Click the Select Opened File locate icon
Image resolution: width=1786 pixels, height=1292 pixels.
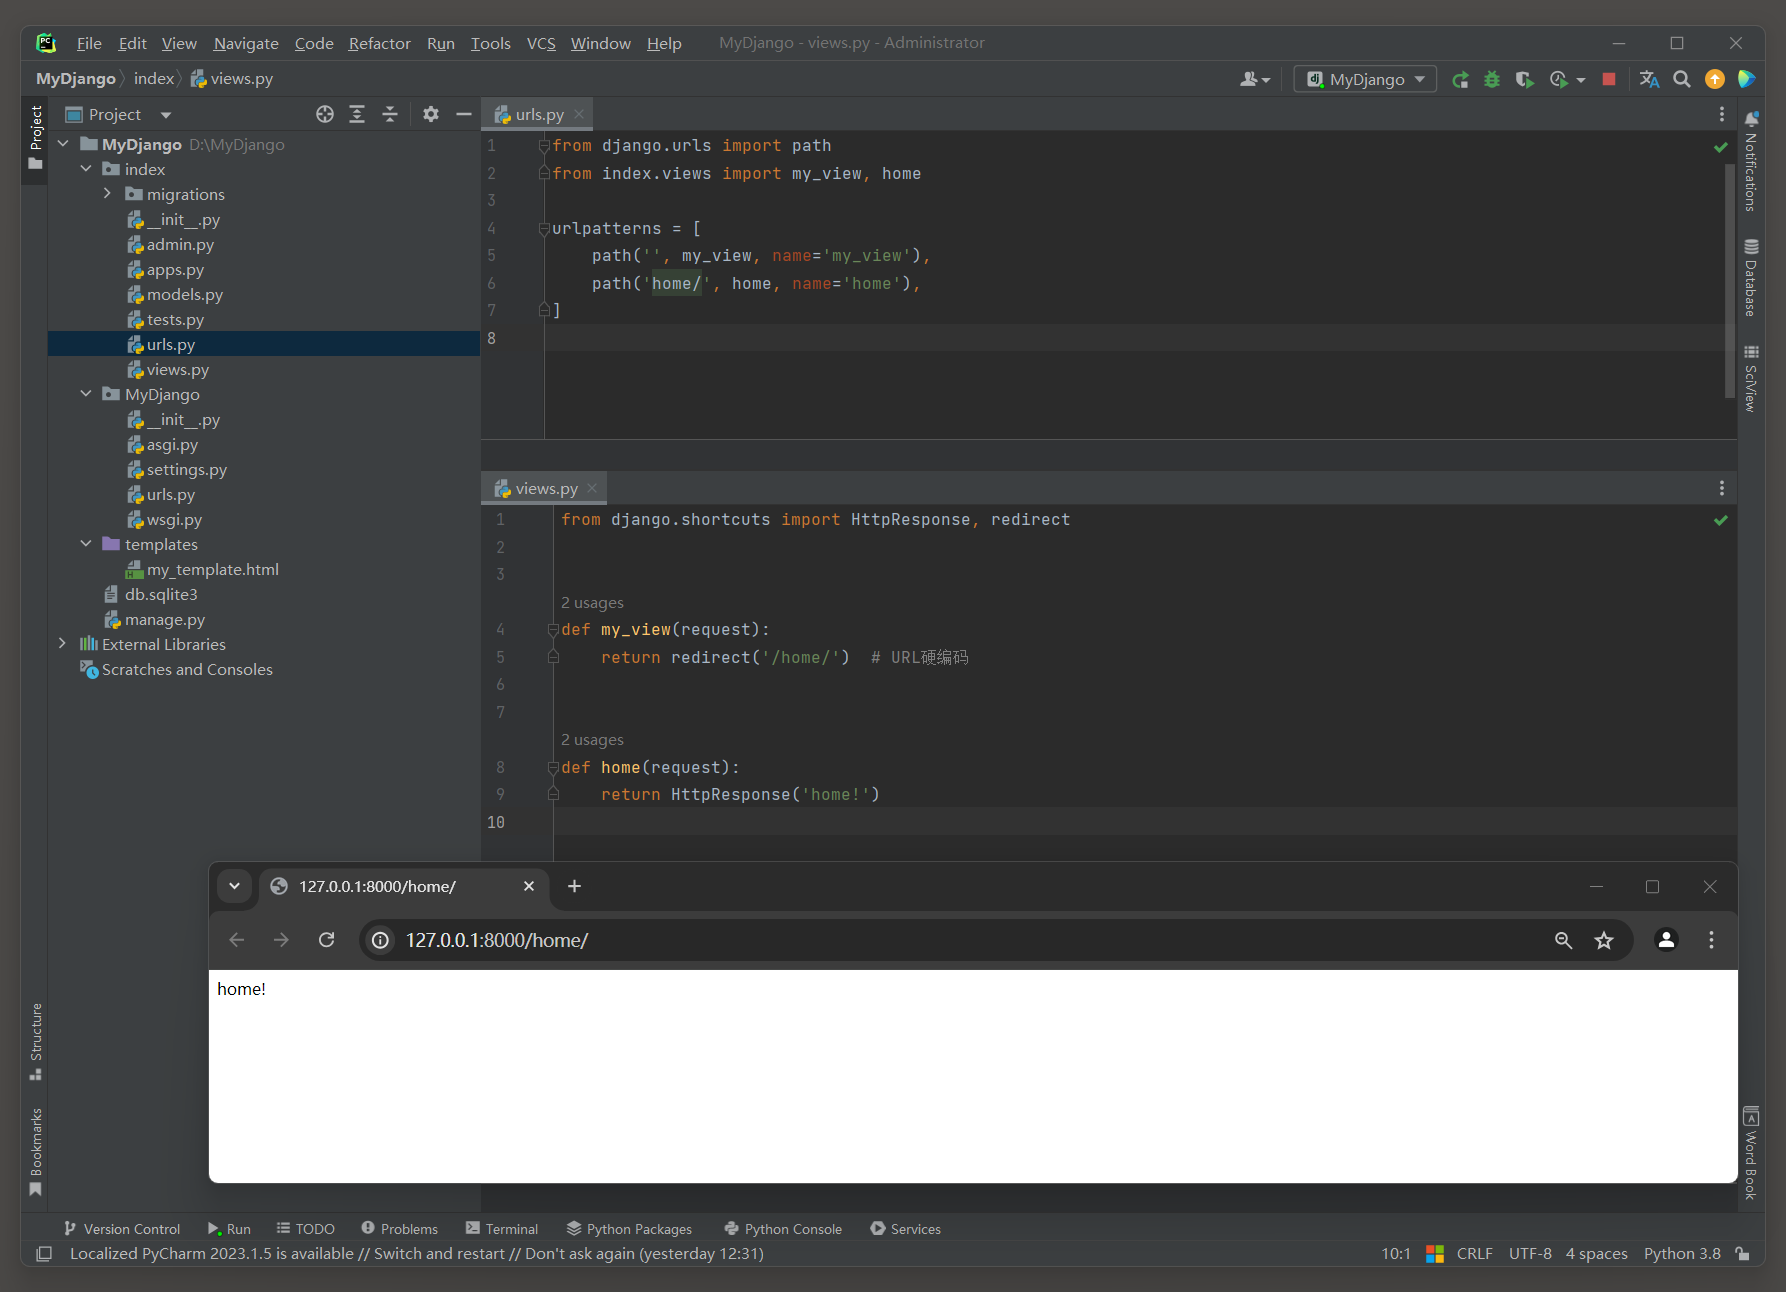click(x=325, y=114)
